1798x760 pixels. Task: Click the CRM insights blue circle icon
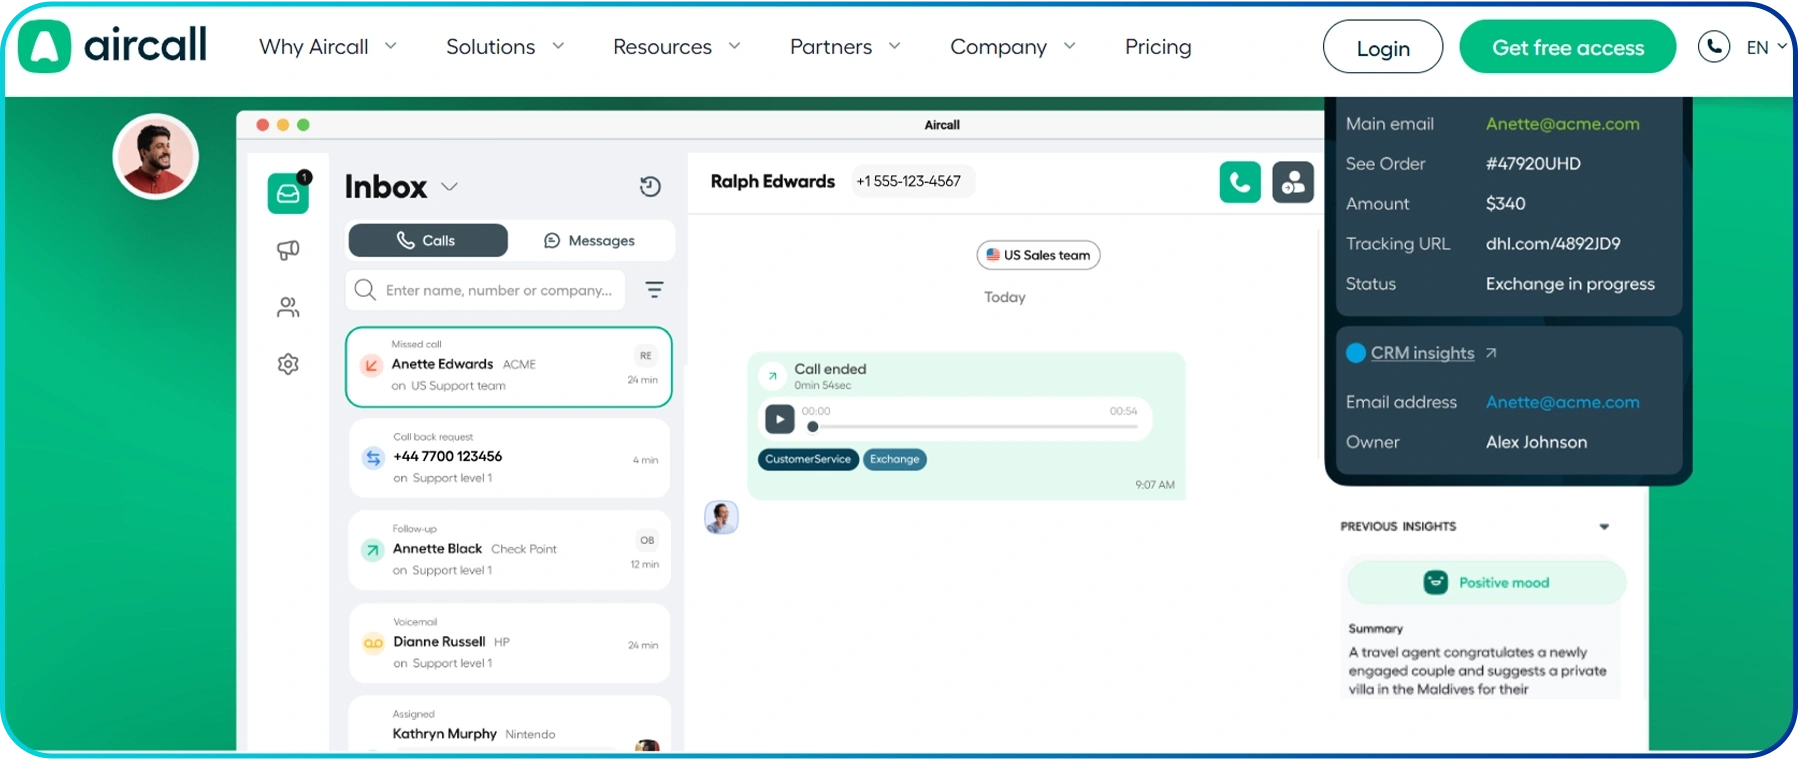click(1356, 353)
